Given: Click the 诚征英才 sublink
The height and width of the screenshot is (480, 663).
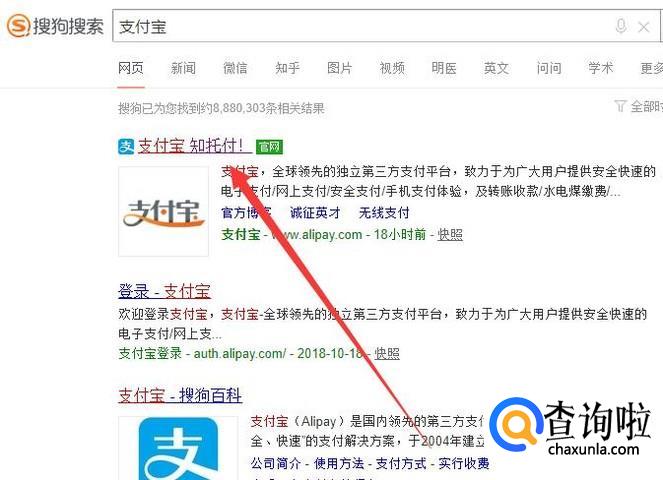Looking at the screenshot, I should click(315, 212).
